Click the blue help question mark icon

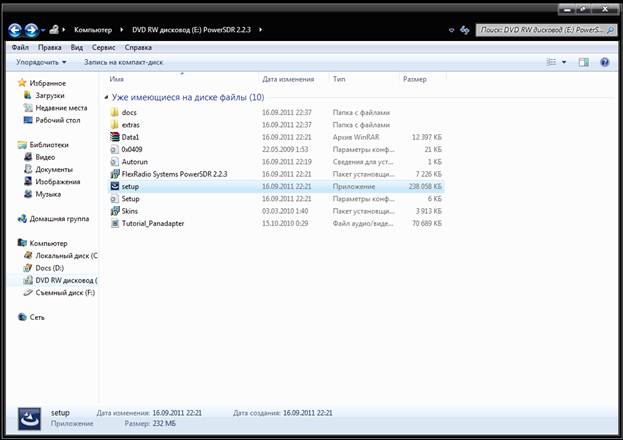tap(604, 62)
